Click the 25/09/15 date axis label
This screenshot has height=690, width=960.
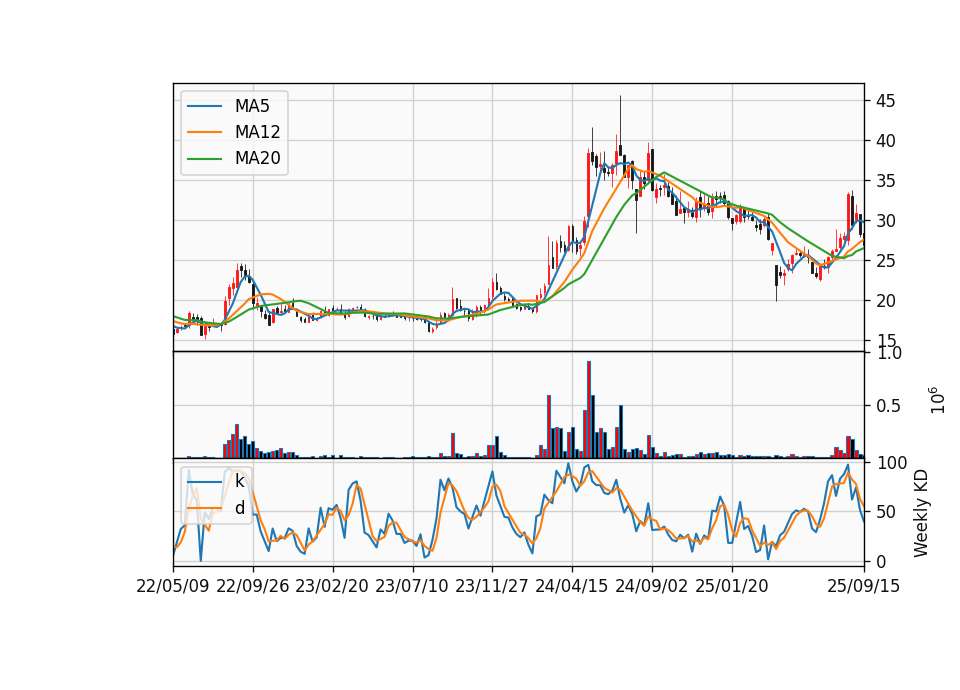click(x=864, y=586)
